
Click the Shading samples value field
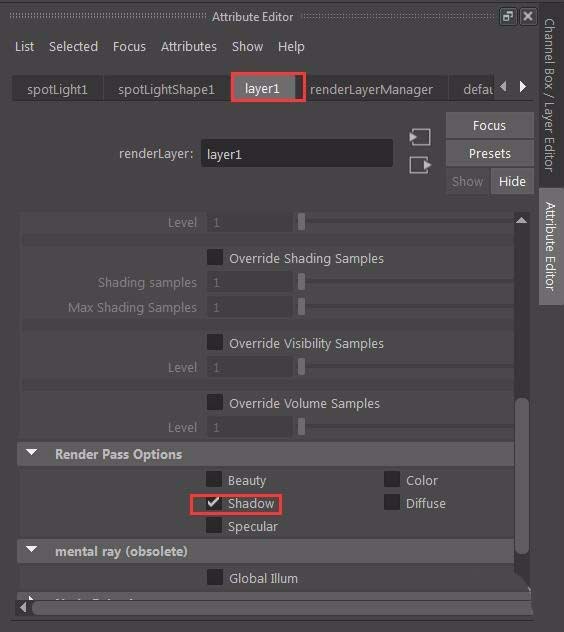(250, 282)
